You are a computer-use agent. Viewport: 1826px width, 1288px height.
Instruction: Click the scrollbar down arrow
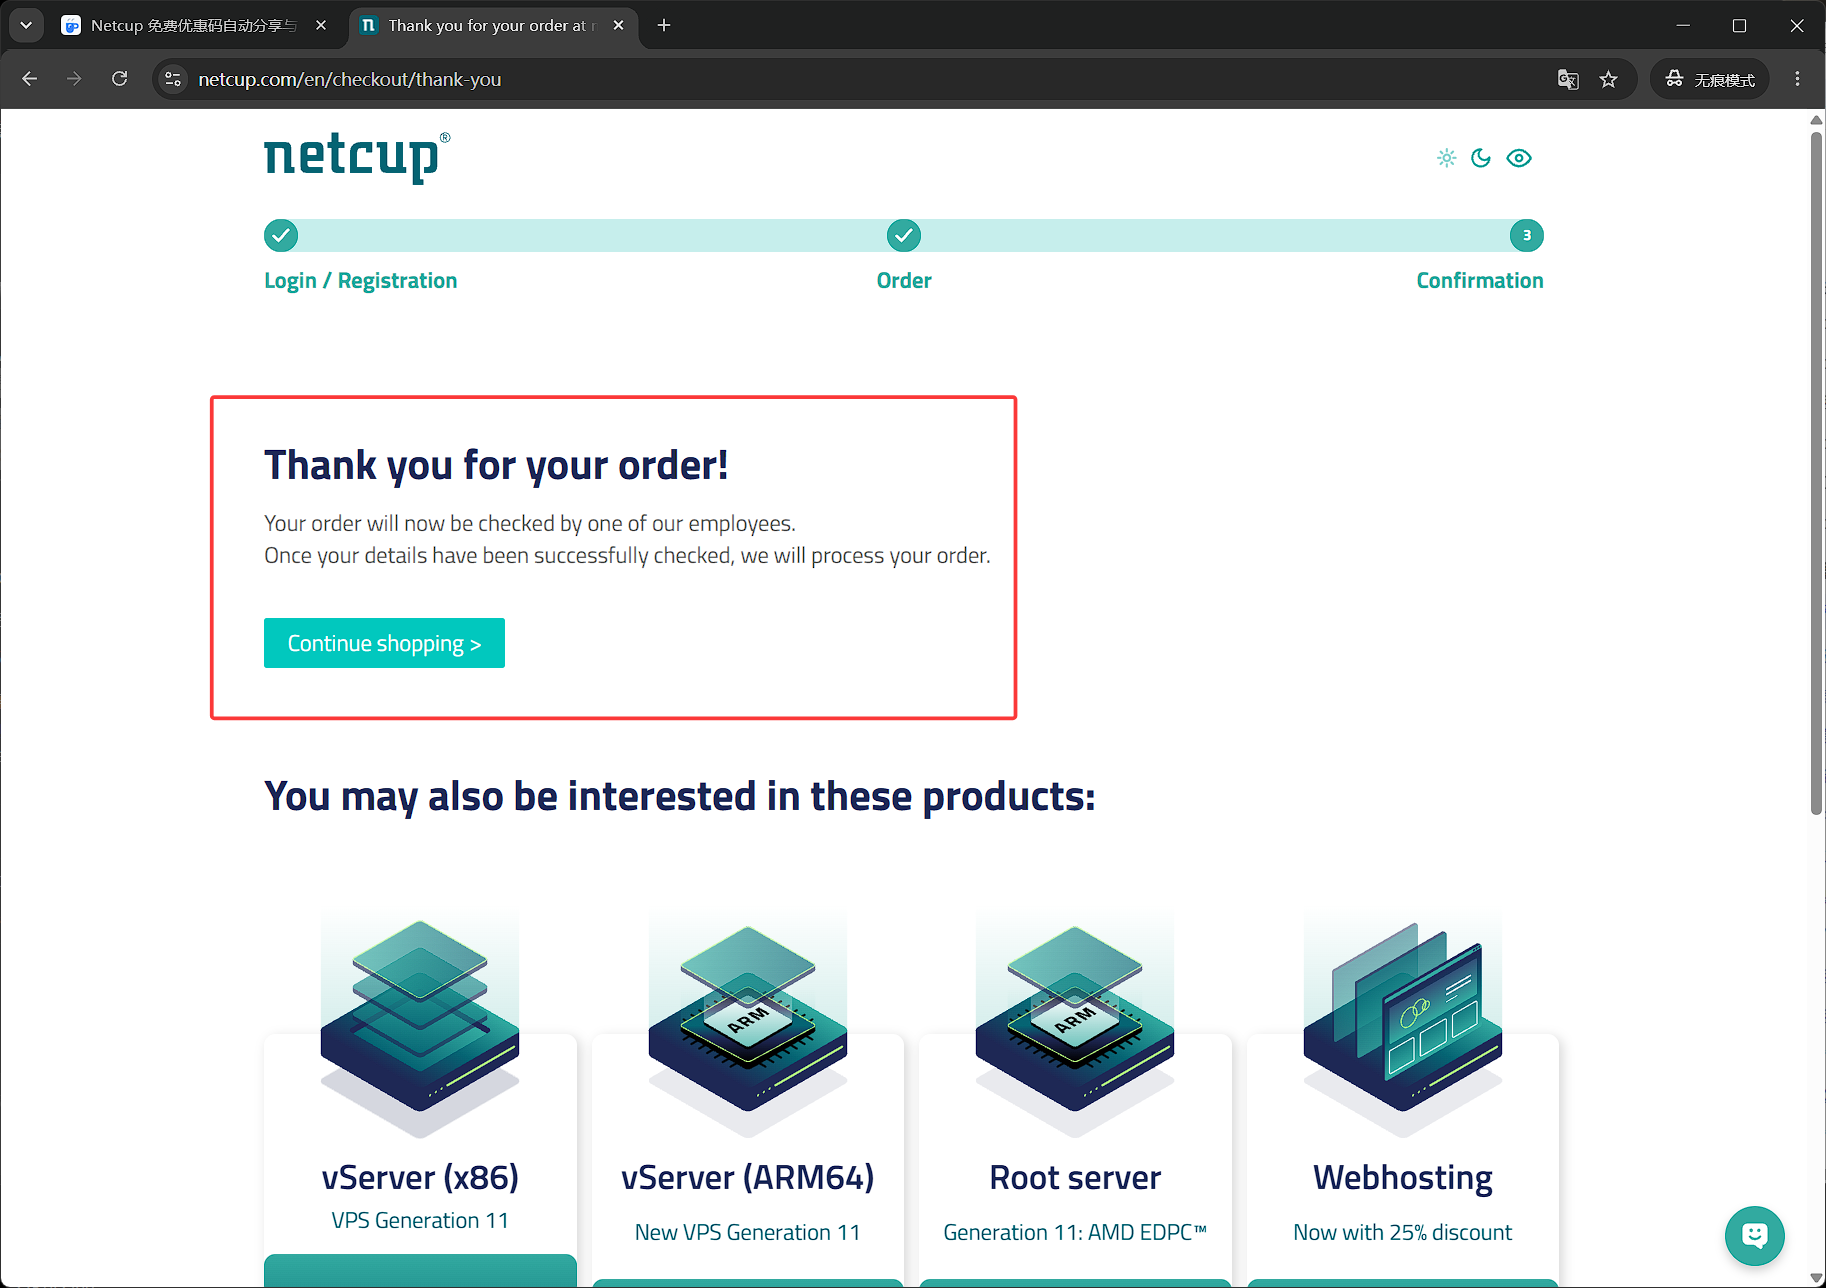[1816, 1278]
